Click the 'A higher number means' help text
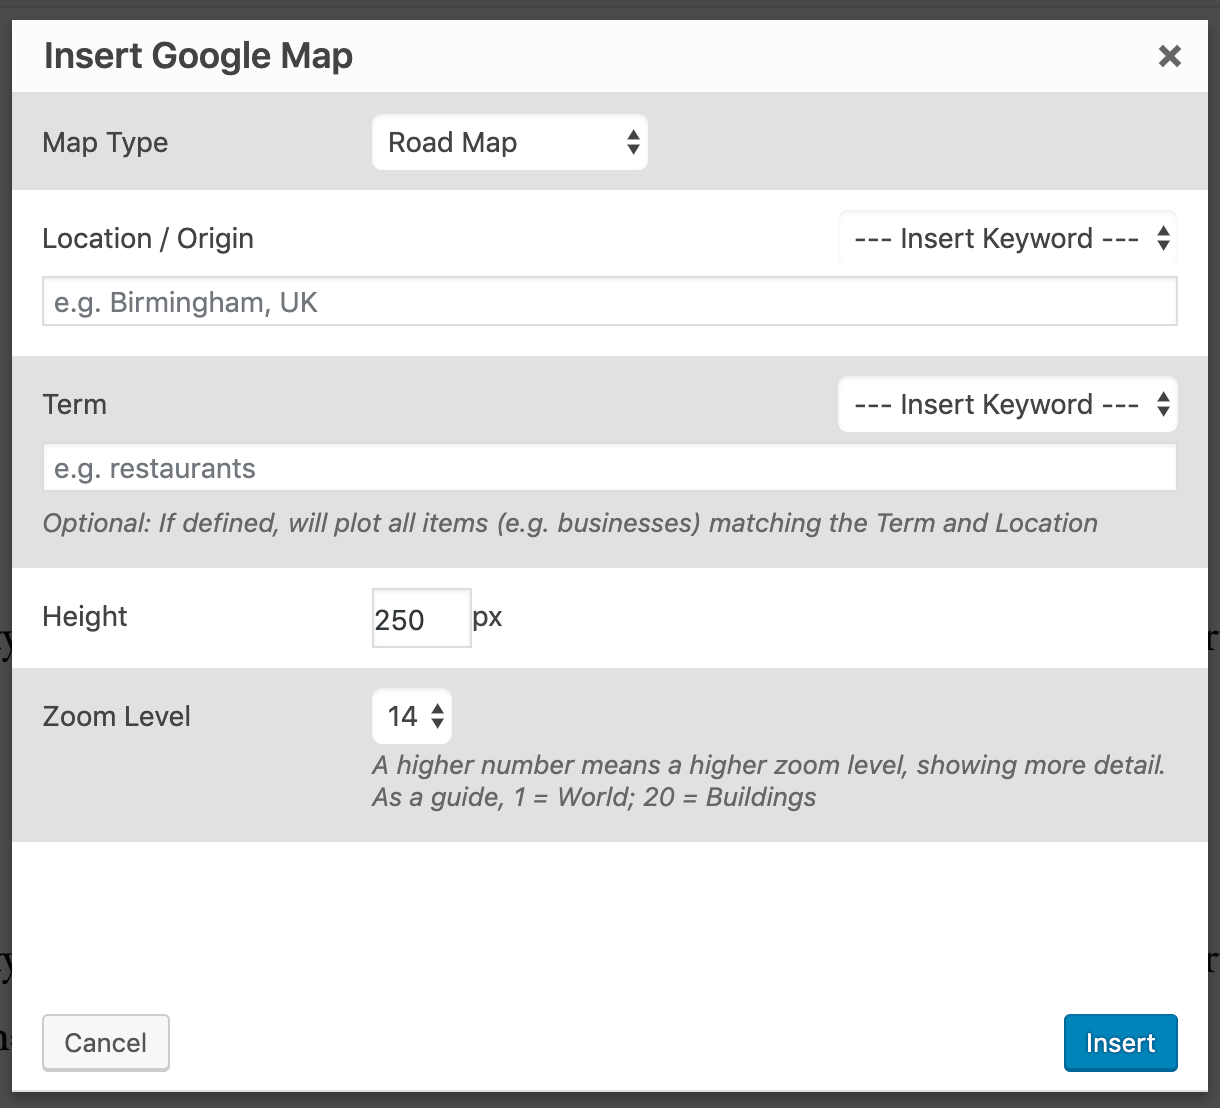 pos(769,781)
